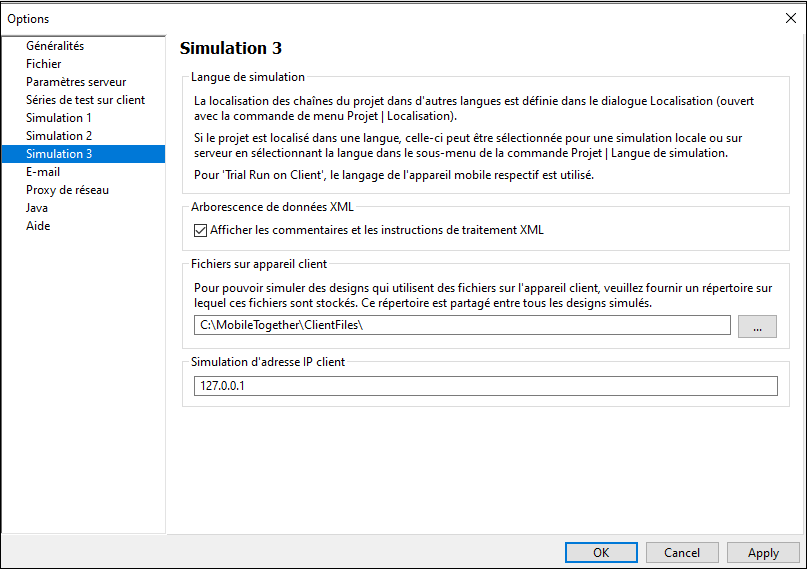The width and height of the screenshot is (807, 569).
Task: Select Simulation 3 in sidebar
Action: (59, 154)
